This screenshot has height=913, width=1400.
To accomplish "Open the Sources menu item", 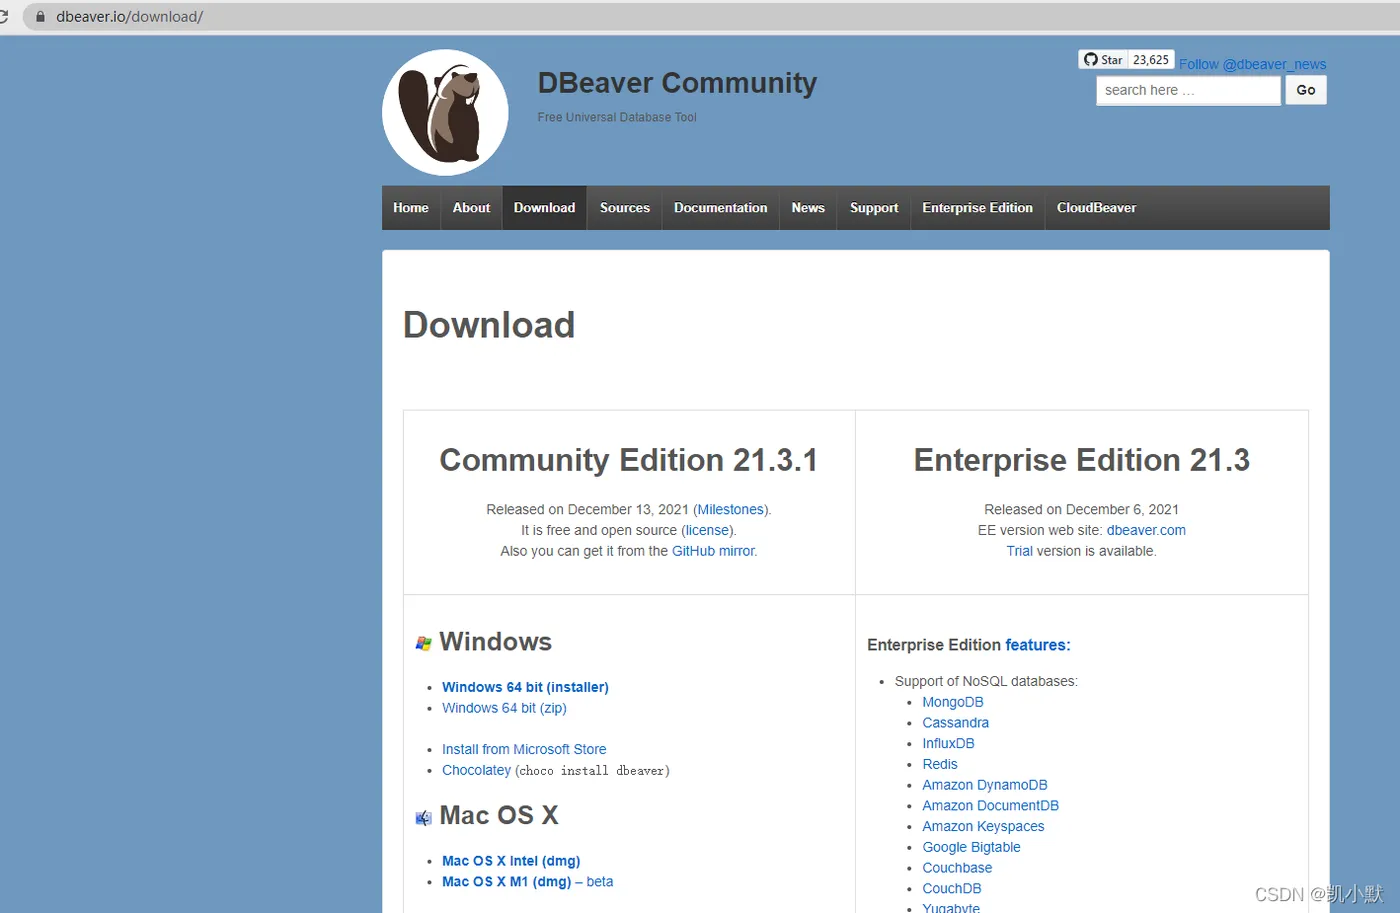I will [624, 208].
